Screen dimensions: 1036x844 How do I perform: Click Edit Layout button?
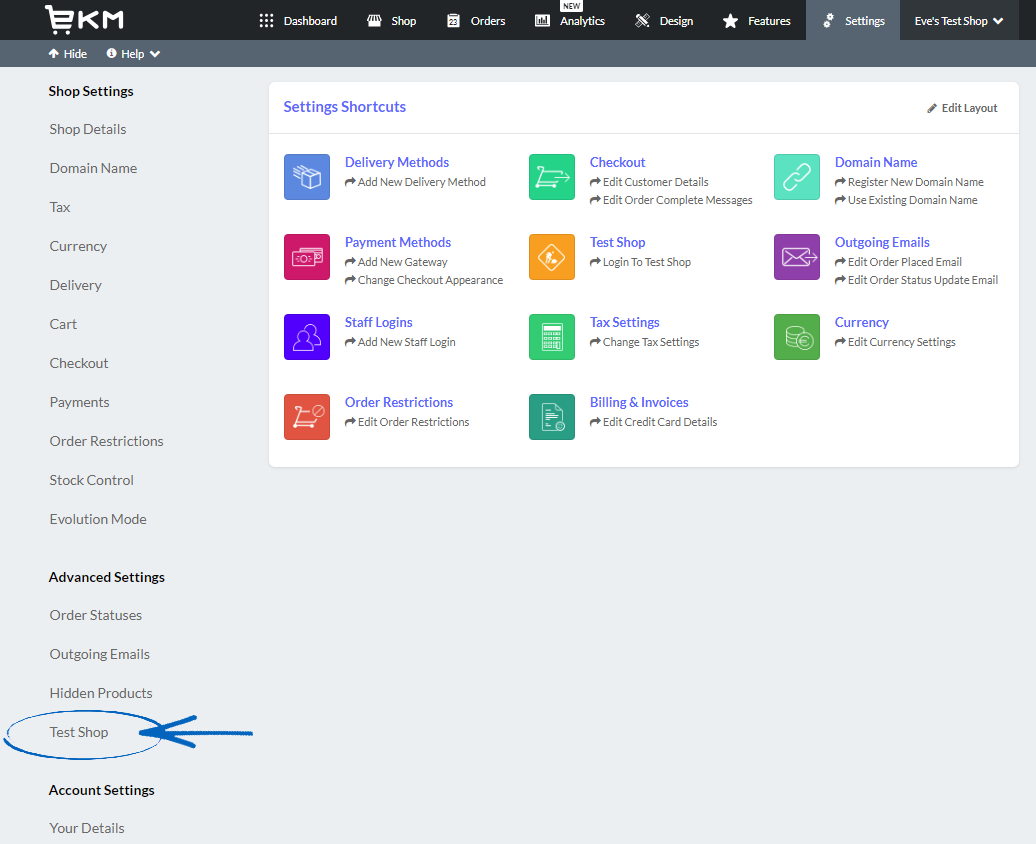(962, 108)
